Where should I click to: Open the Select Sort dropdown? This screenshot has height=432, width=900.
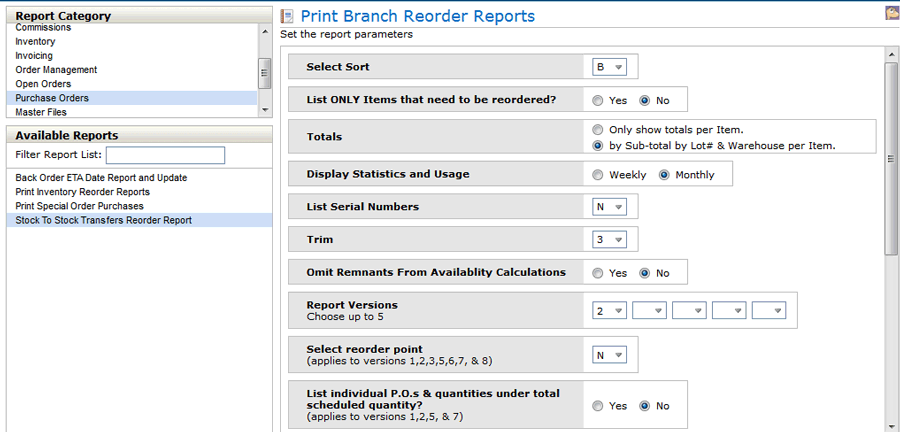click(609, 67)
